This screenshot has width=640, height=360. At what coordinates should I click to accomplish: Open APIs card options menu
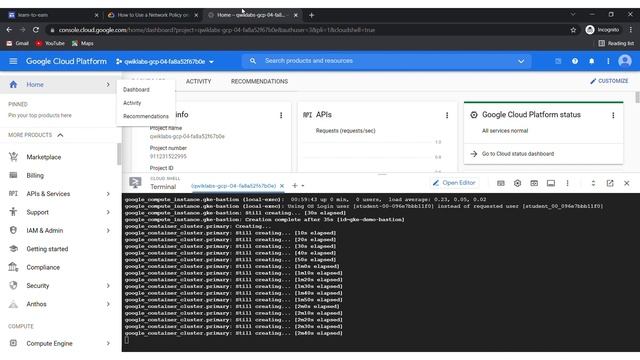(447, 116)
